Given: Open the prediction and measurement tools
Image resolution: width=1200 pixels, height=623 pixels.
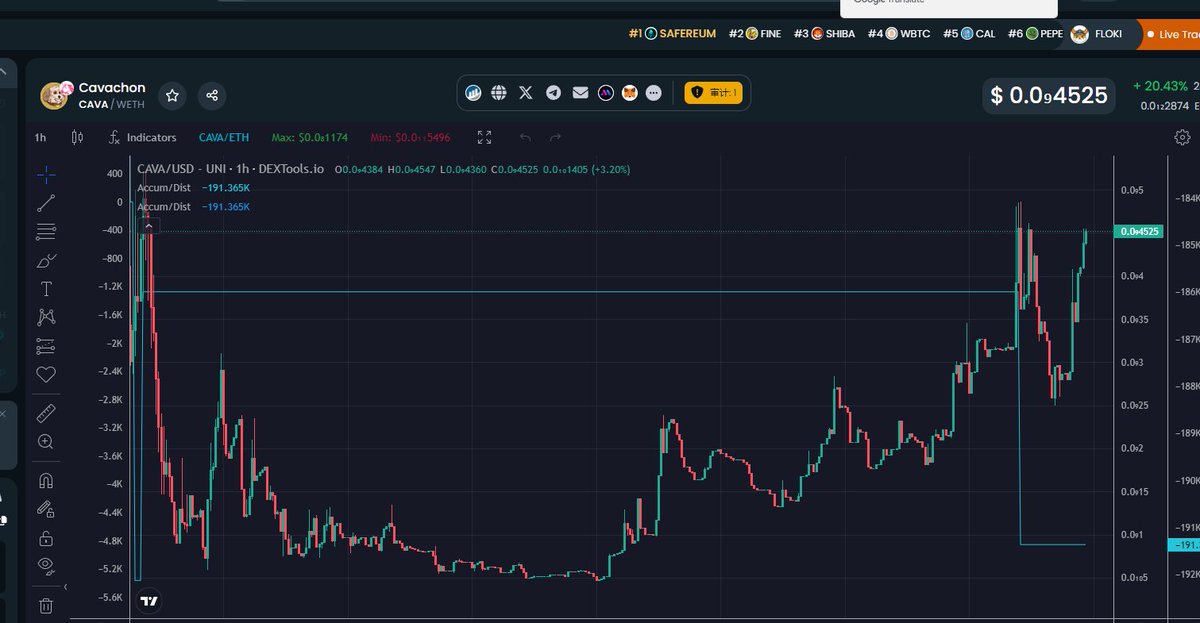Looking at the screenshot, I should tap(45, 346).
